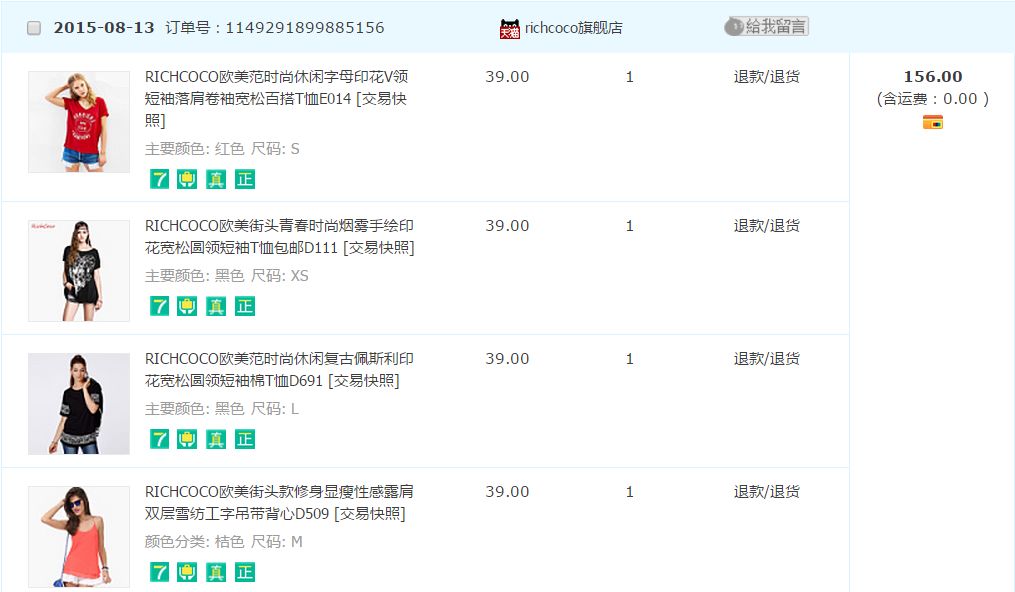
Task: Click the 7-day return icon under D111 item
Action: (x=159, y=306)
